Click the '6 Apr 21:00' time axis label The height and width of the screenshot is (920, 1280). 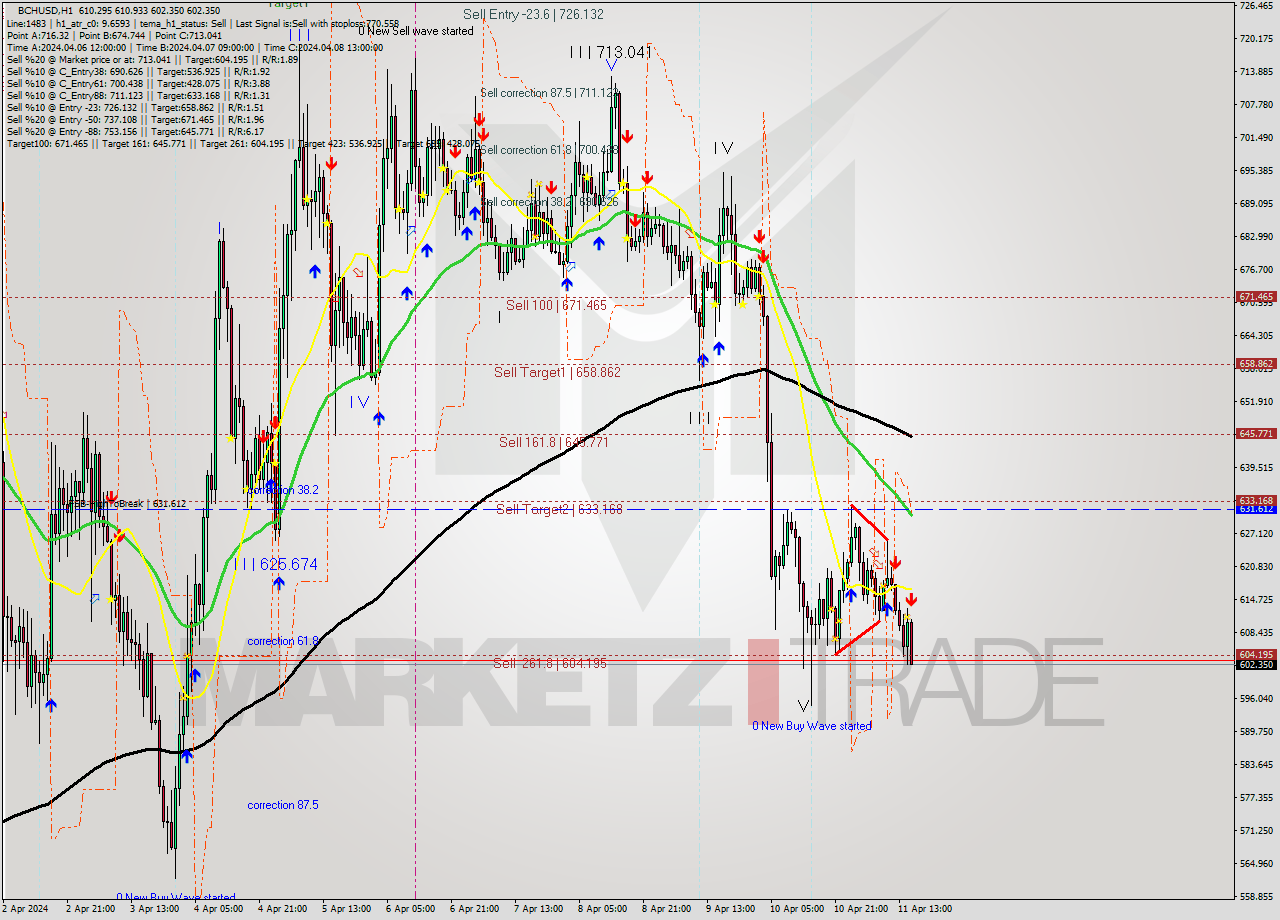475,909
